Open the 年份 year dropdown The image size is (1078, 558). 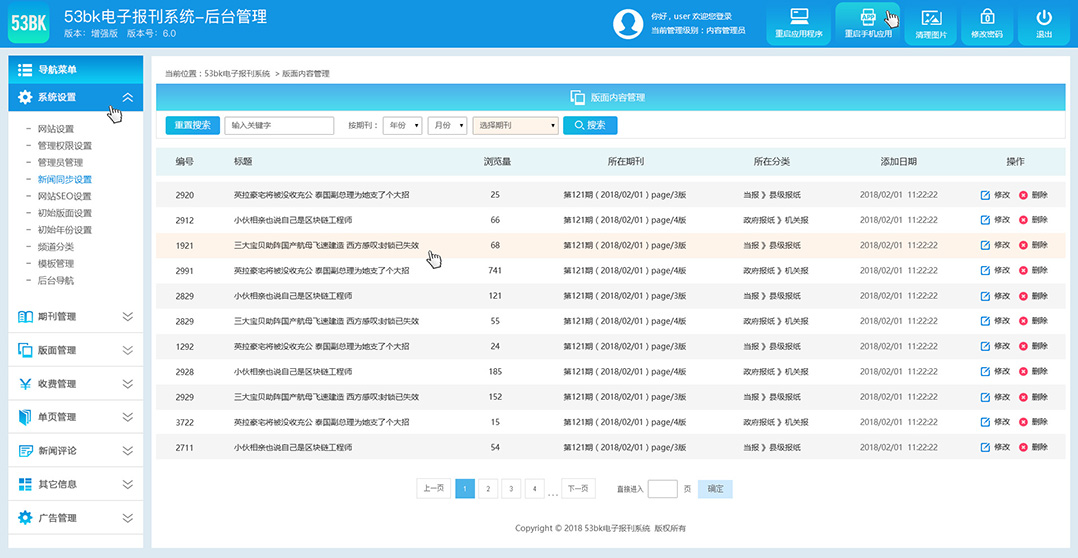[402, 126]
